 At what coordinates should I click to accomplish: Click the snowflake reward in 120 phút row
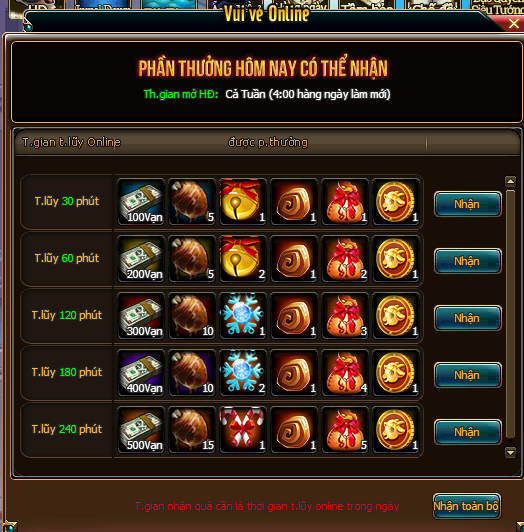[243, 316]
